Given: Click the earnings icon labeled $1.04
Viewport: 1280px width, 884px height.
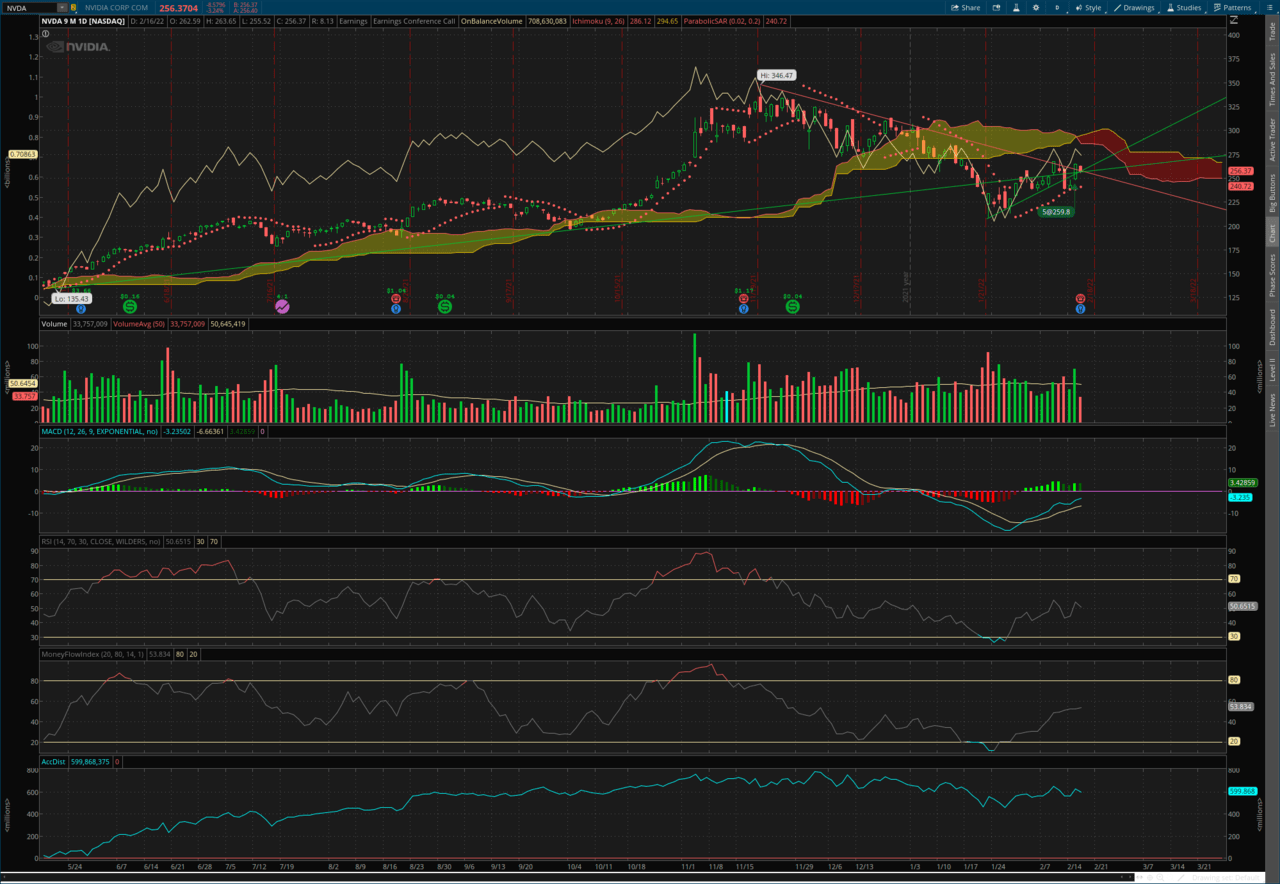Looking at the screenshot, I should [x=396, y=298].
